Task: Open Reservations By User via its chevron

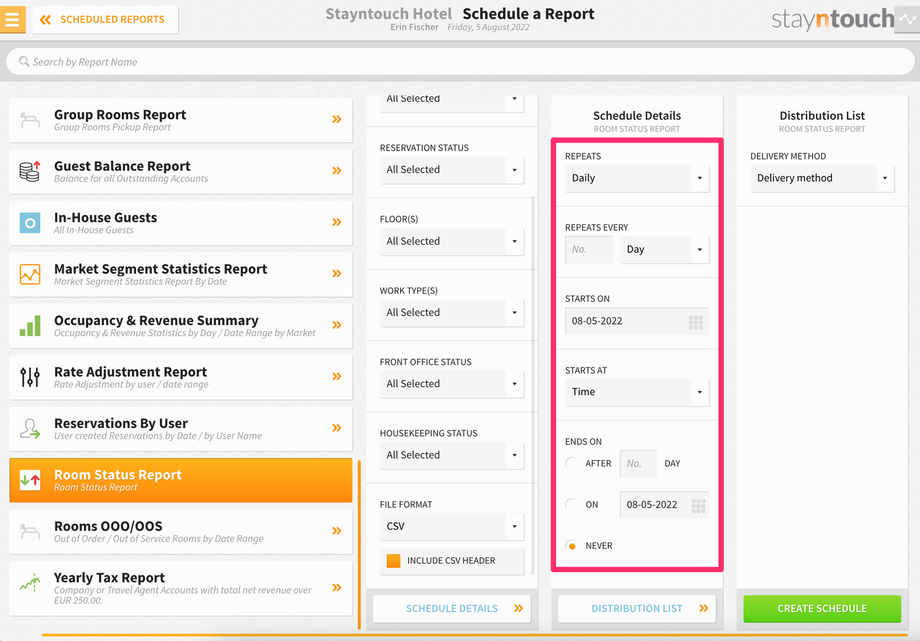Action: click(x=337, y=428)
